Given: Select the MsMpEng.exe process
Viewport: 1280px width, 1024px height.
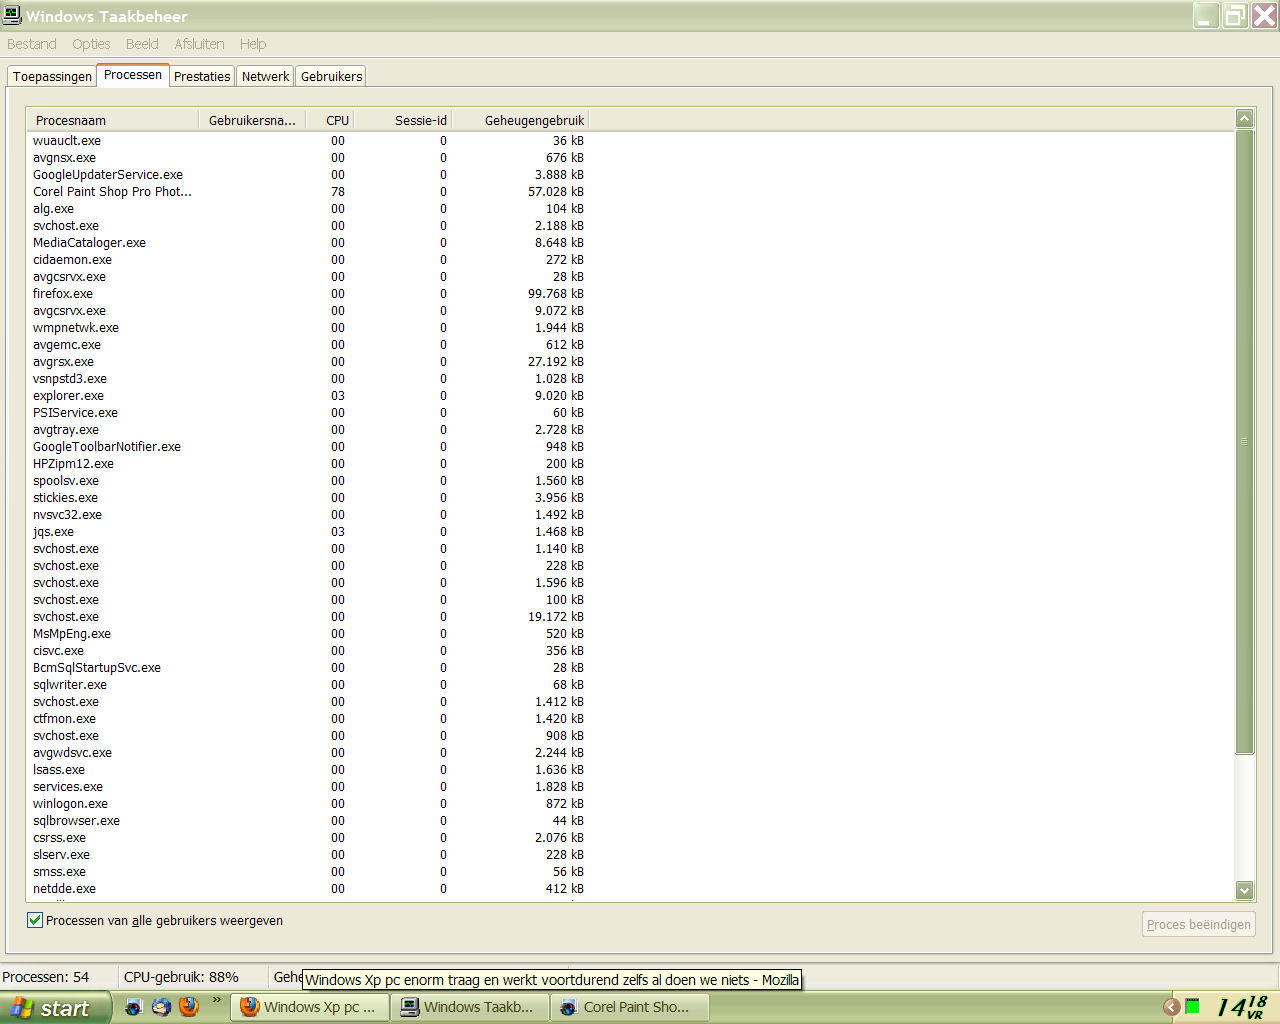Looking at the screenshot, I should (308, 634).
